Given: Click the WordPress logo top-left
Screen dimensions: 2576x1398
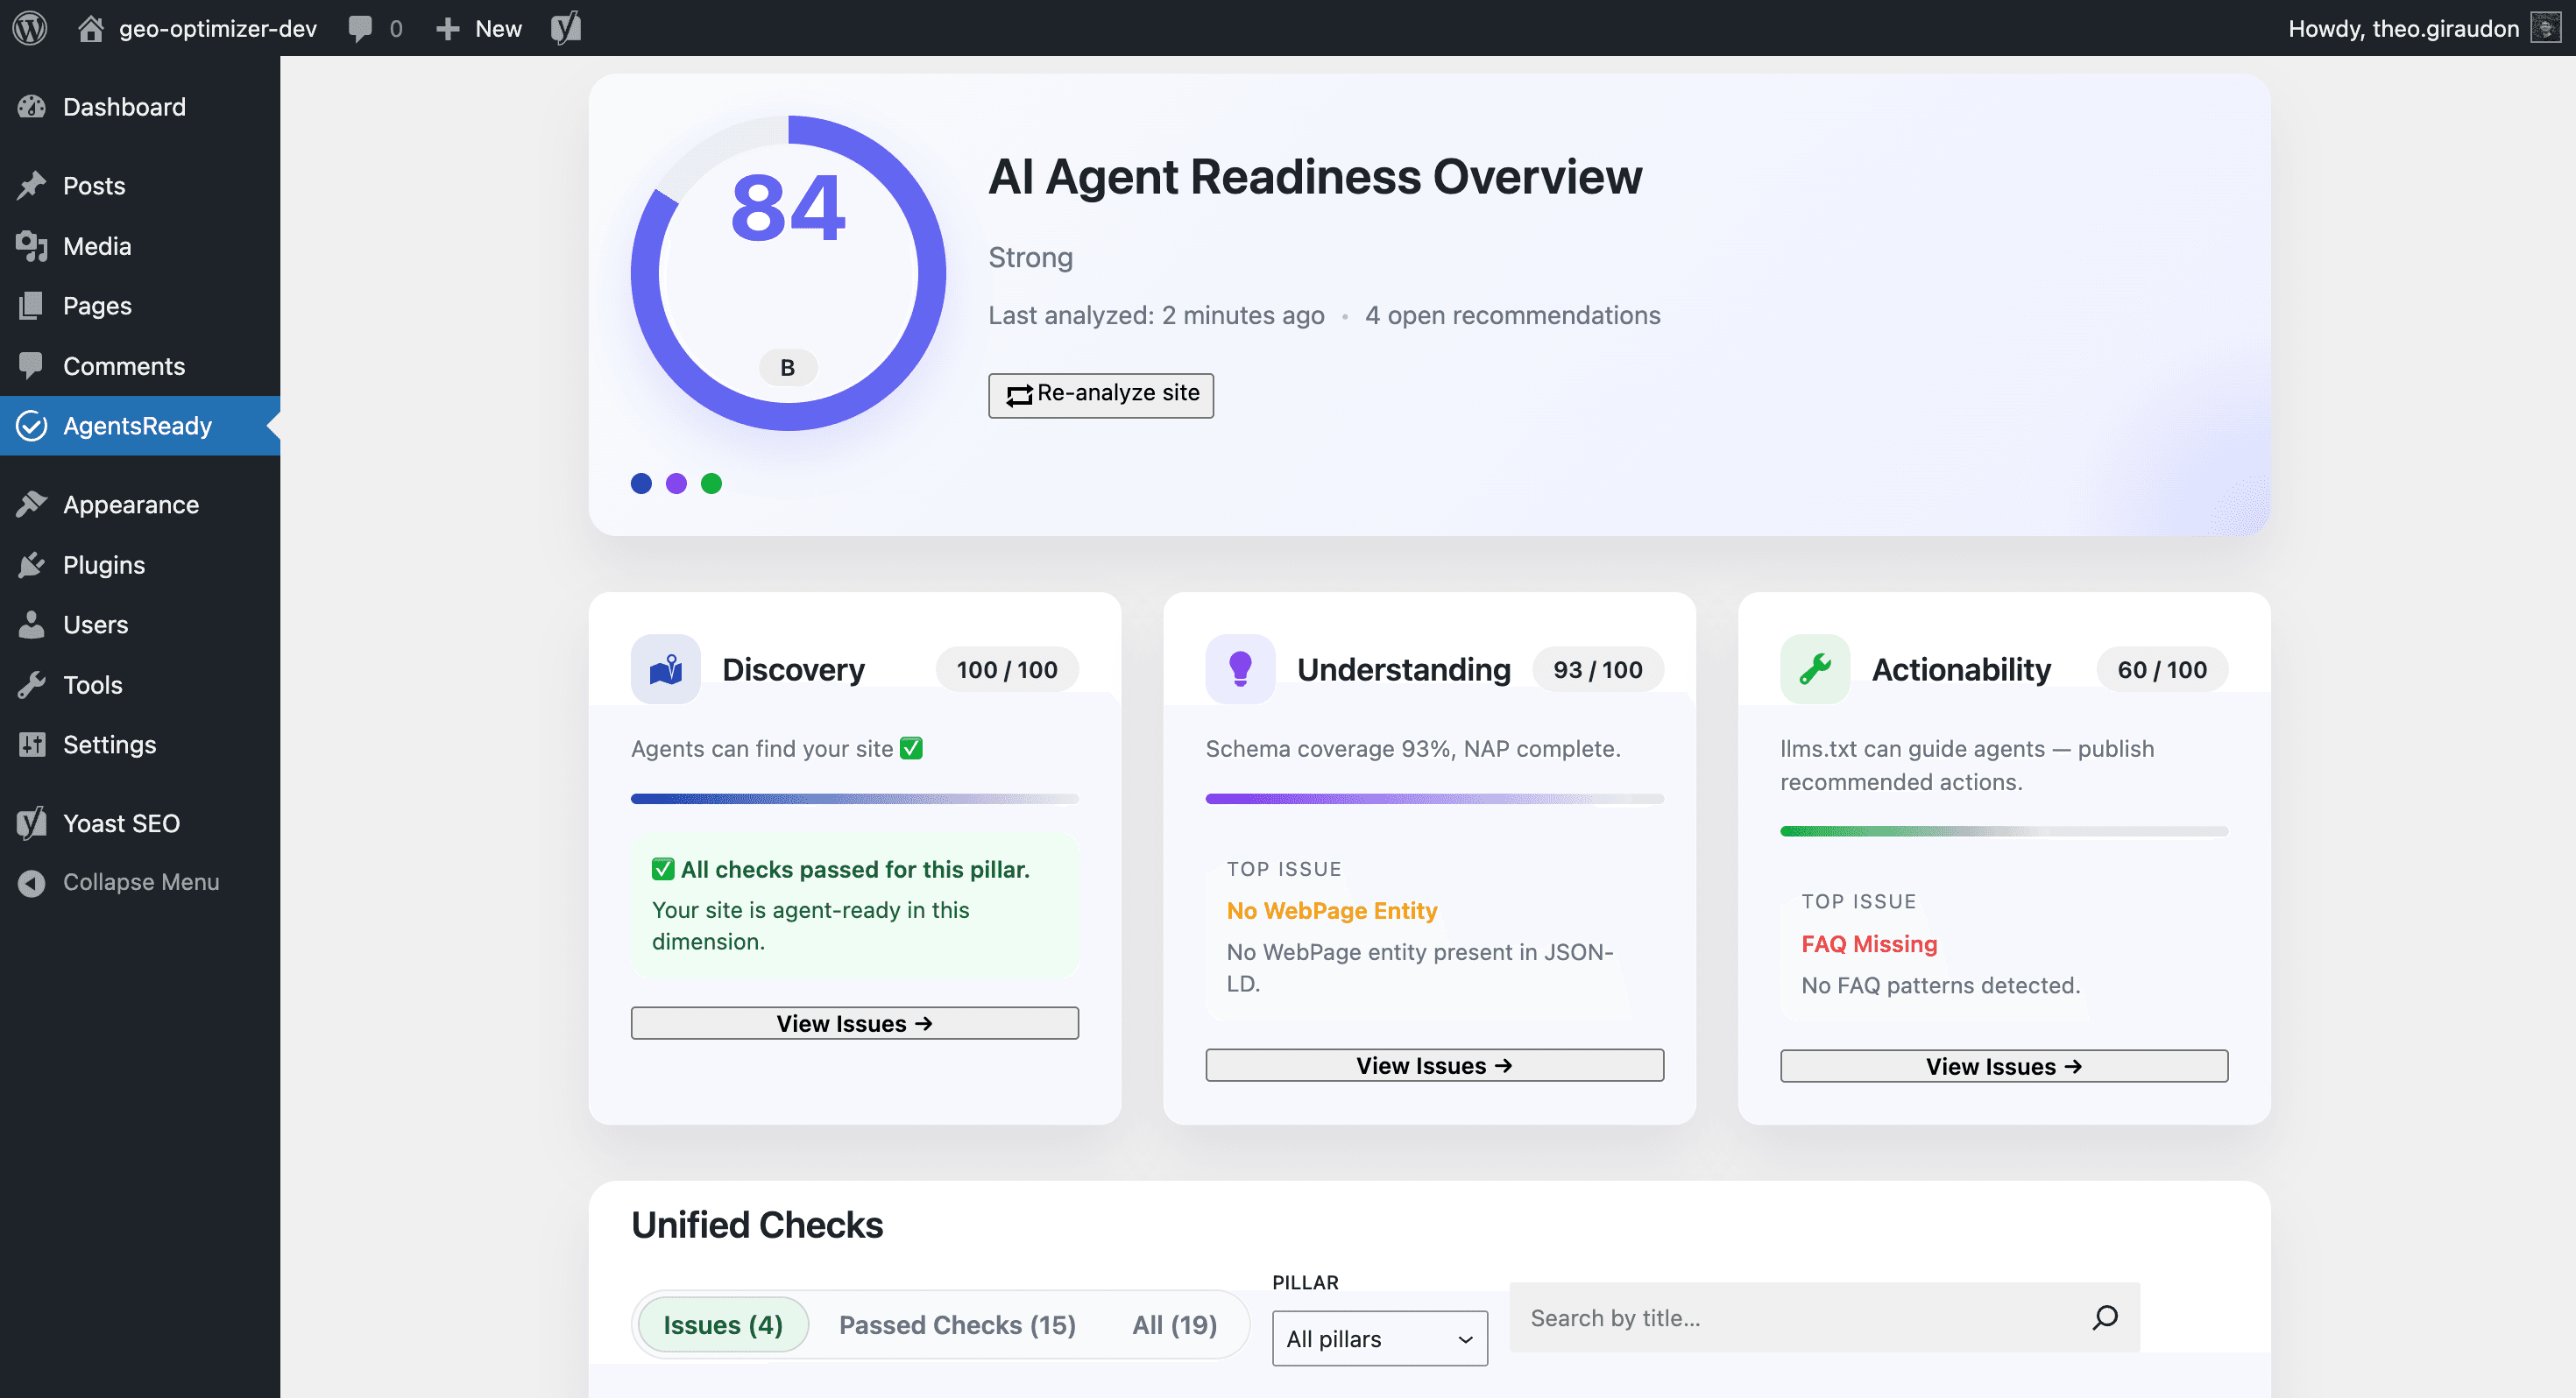Looking at the screenshot, I should 29,27.
